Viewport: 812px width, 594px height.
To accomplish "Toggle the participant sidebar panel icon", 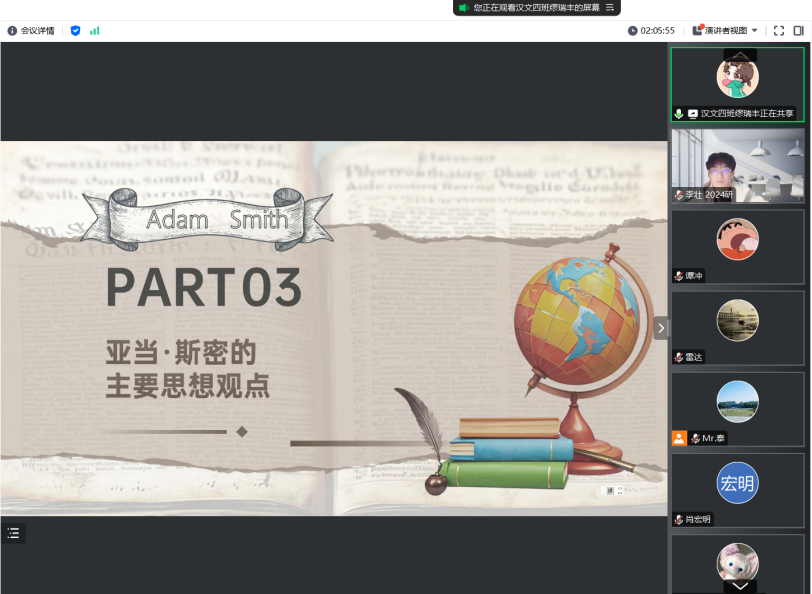I will pyautogui.click(x=798, y=31).
